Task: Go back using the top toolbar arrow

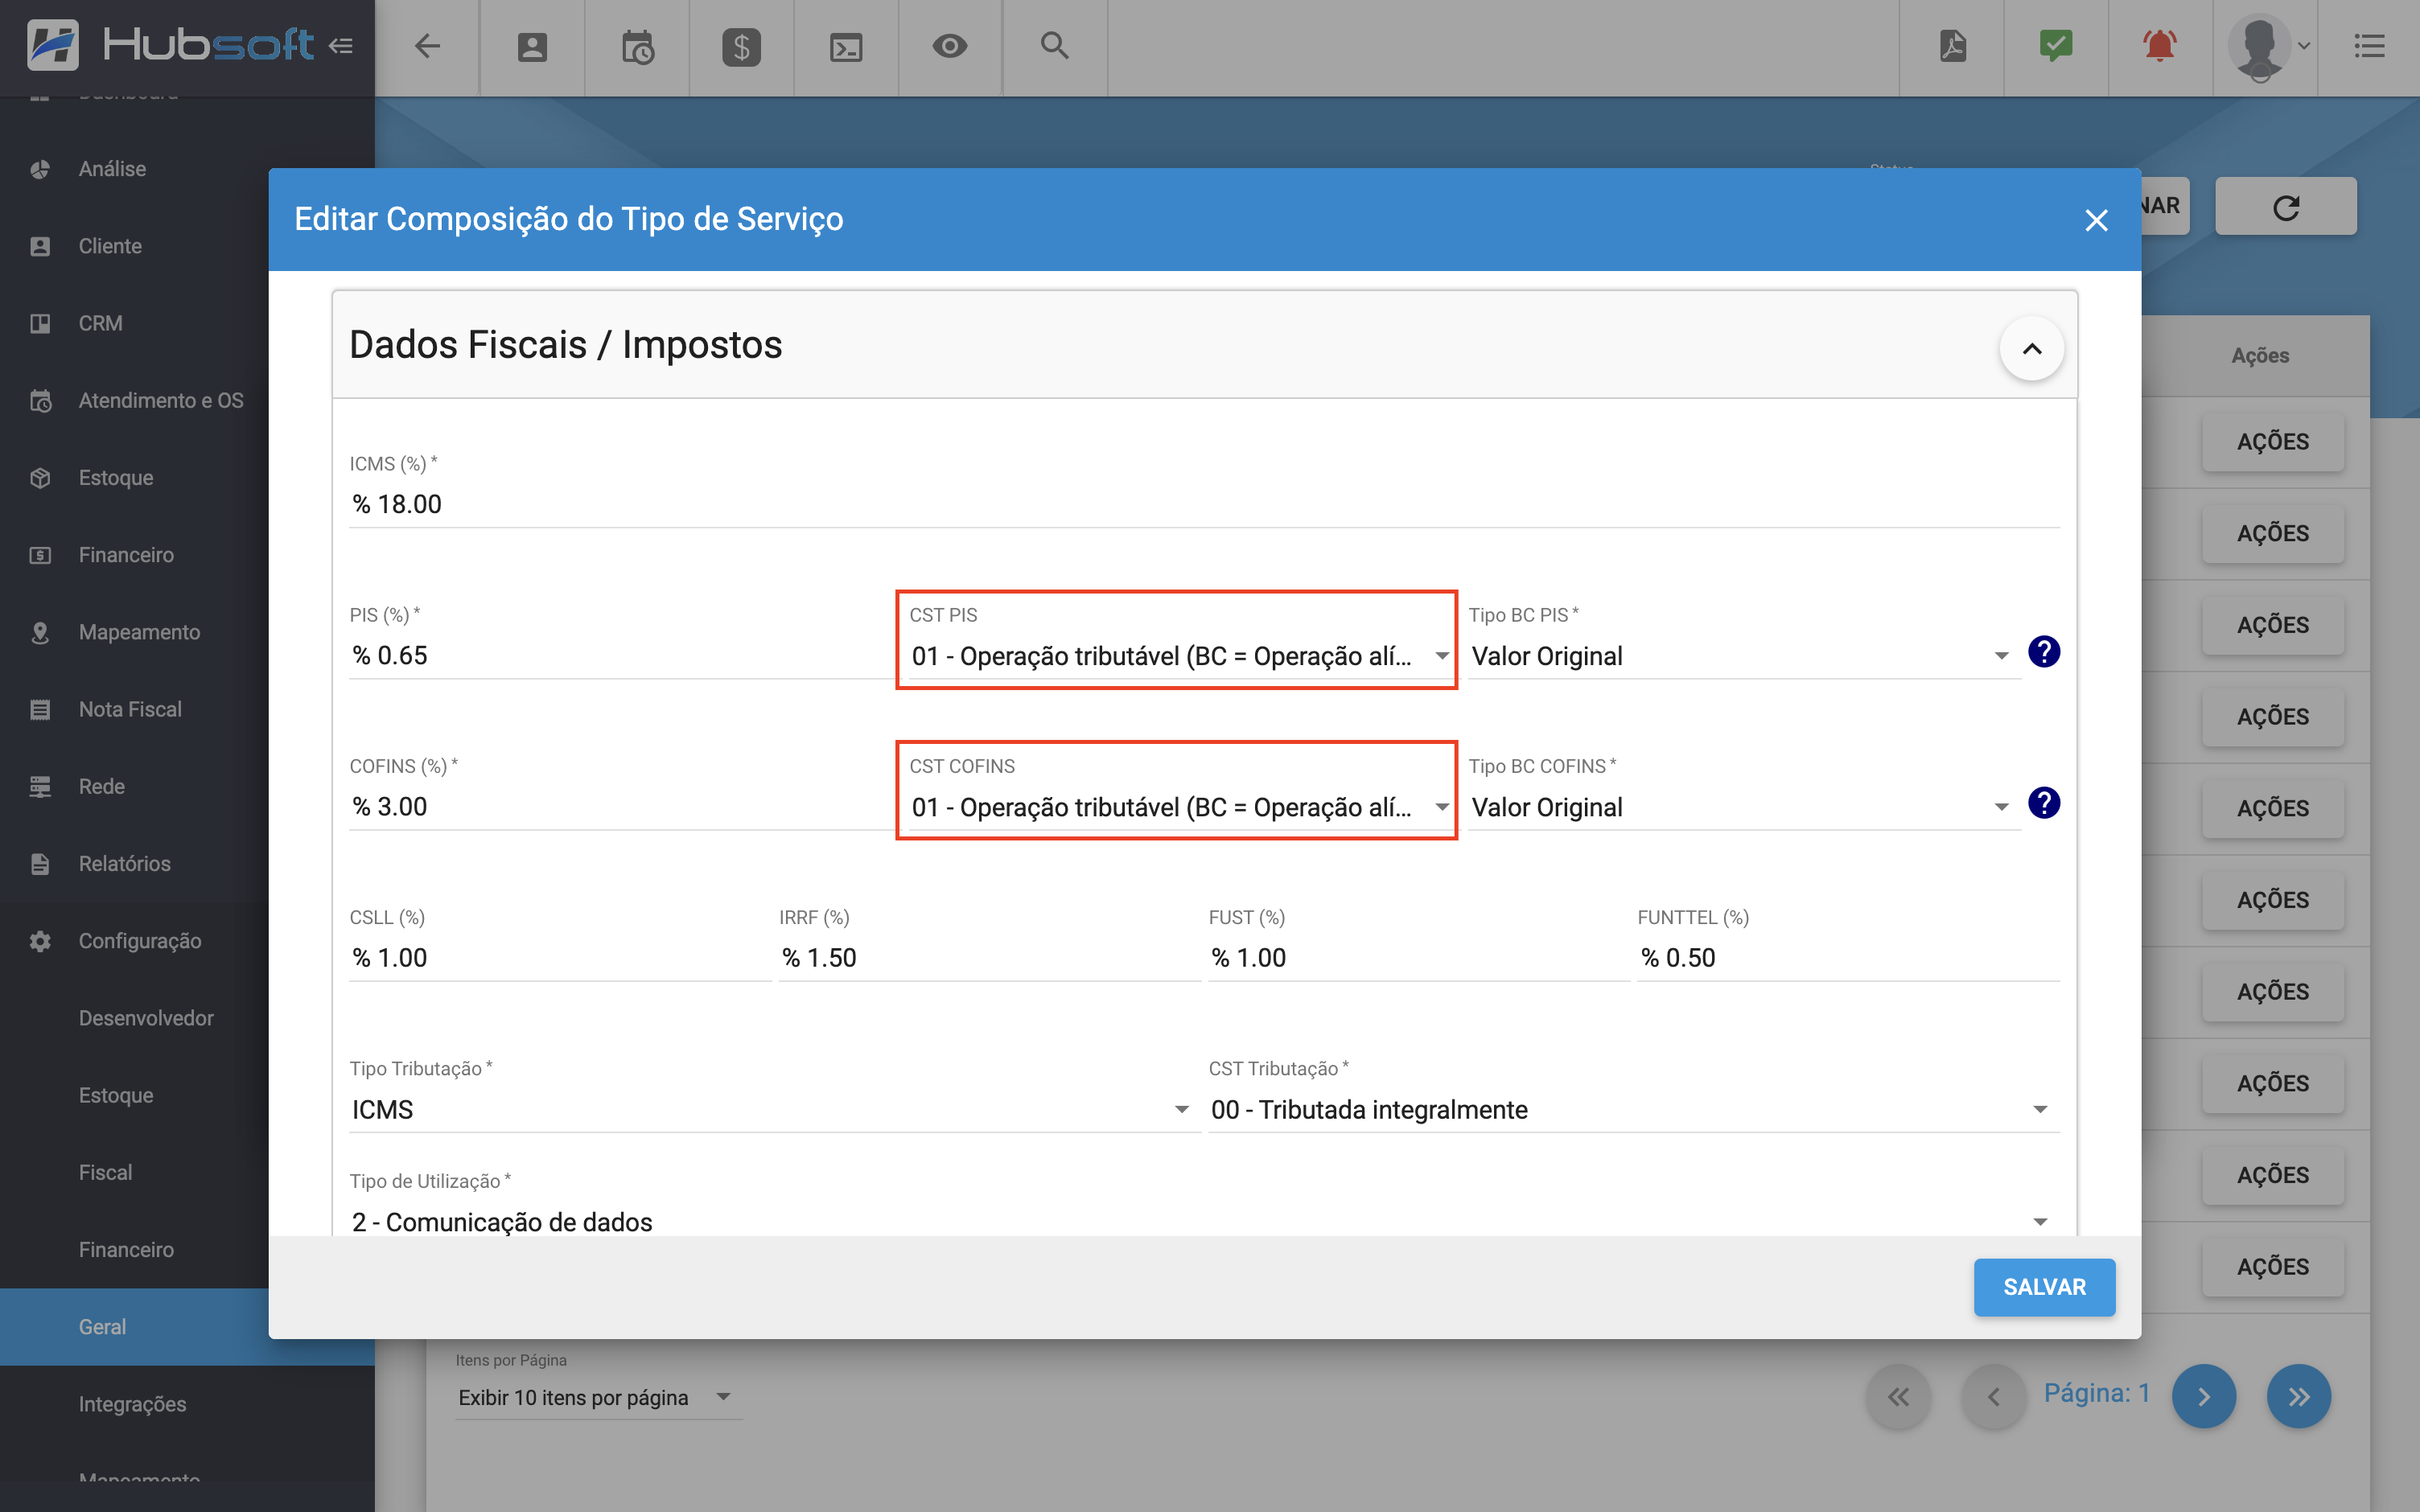Action: pos(427,46)
